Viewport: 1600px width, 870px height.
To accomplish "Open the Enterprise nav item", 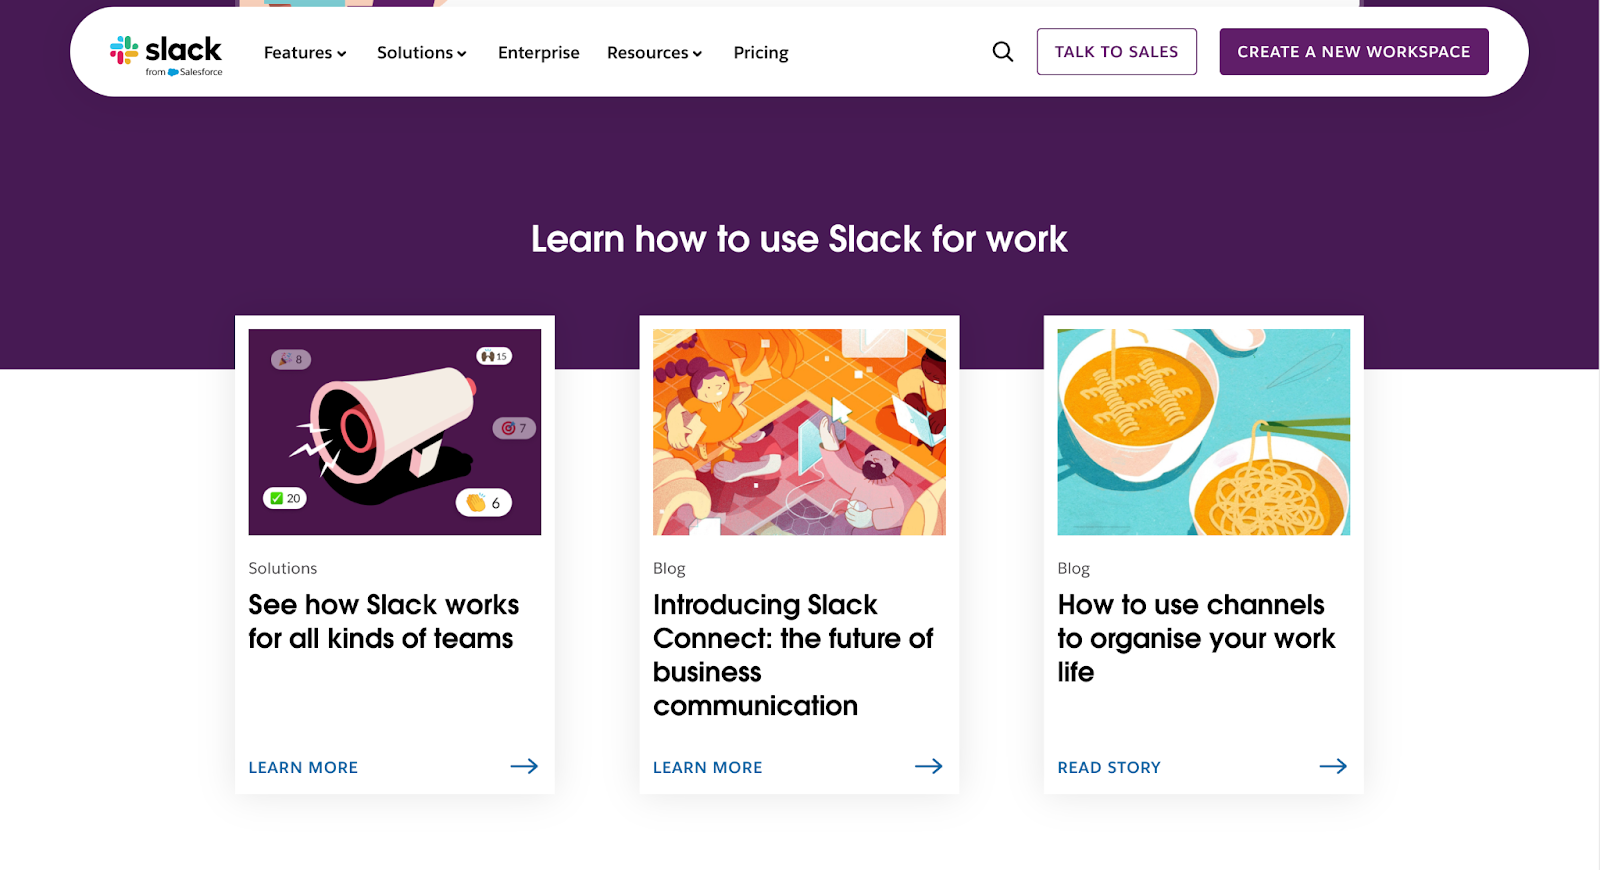I will [x=539, y=52].
